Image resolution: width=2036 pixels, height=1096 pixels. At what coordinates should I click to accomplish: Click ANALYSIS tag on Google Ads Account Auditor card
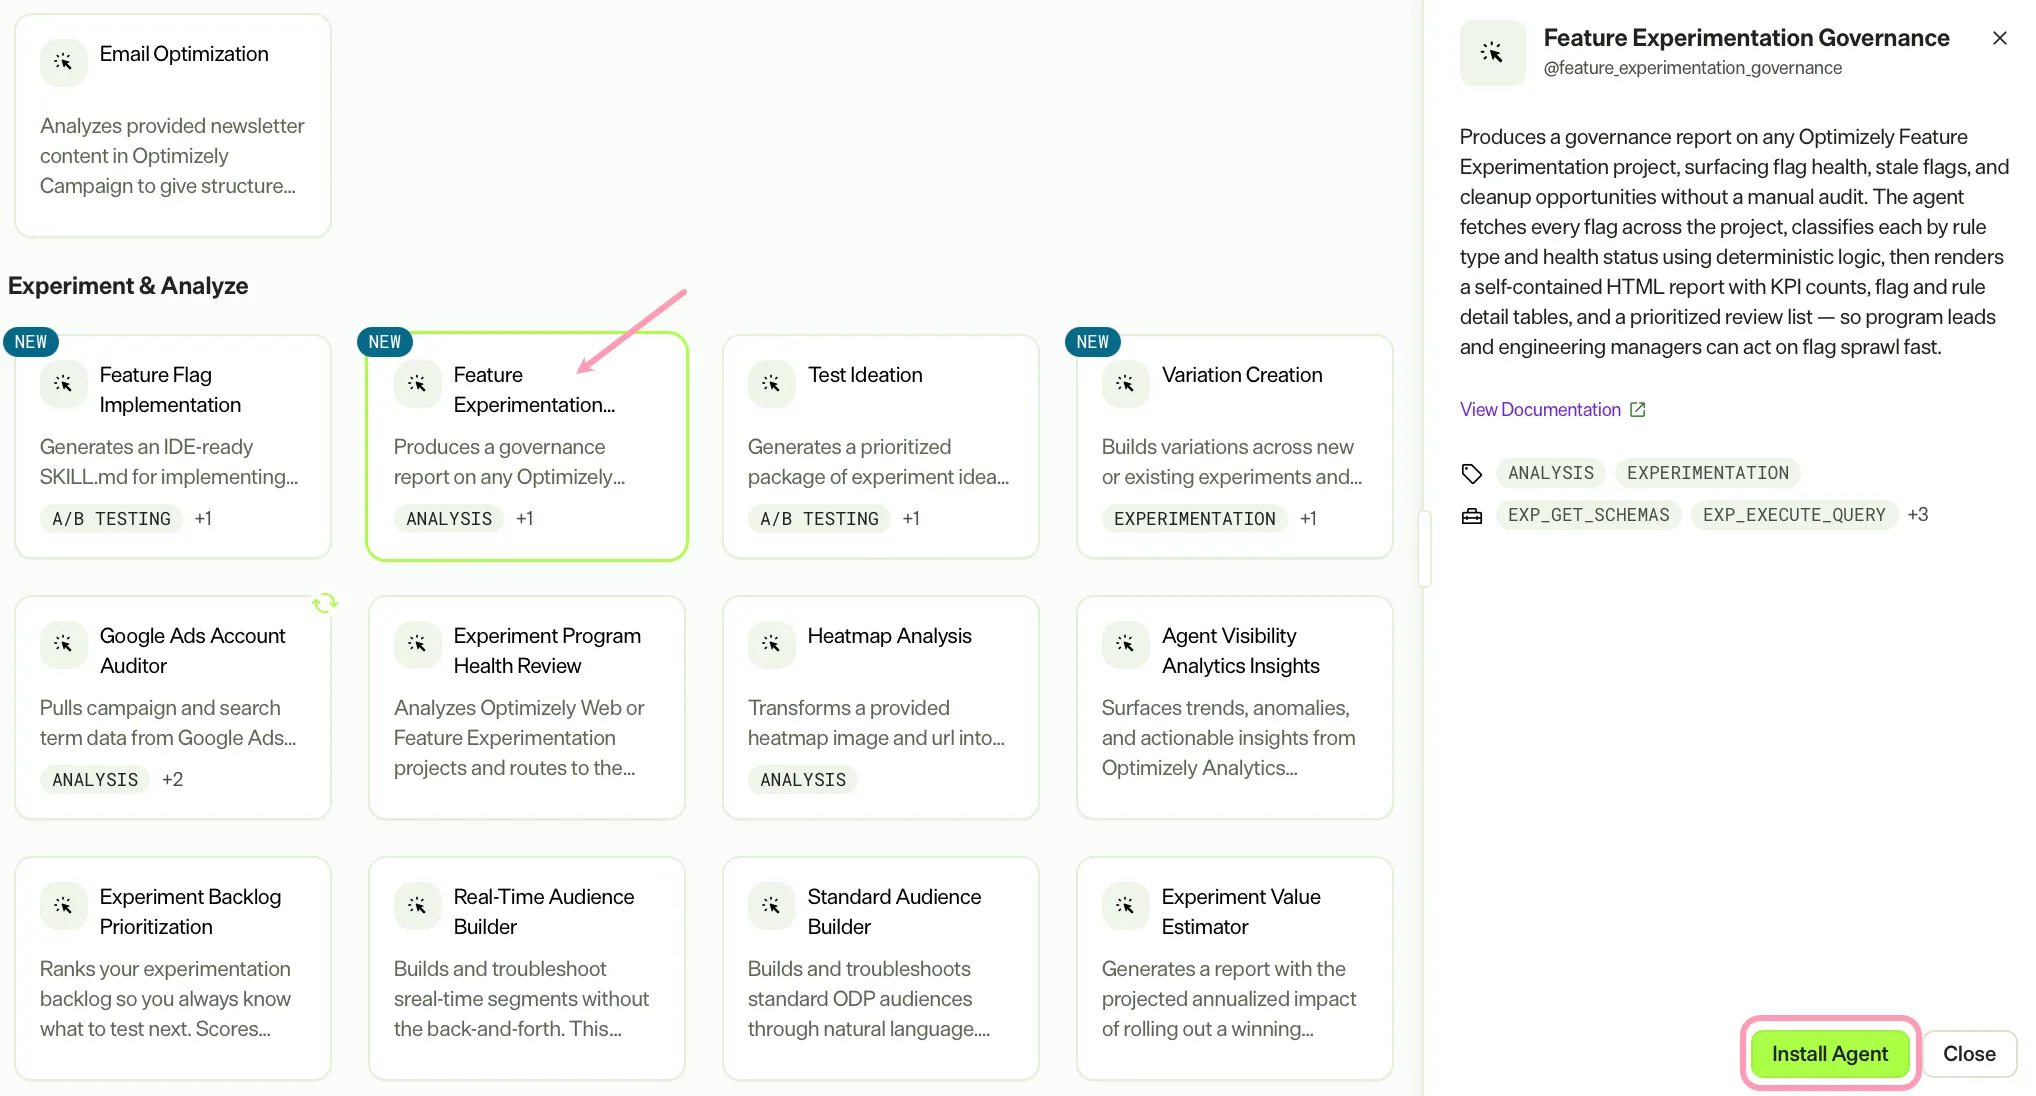click(95, 780)
